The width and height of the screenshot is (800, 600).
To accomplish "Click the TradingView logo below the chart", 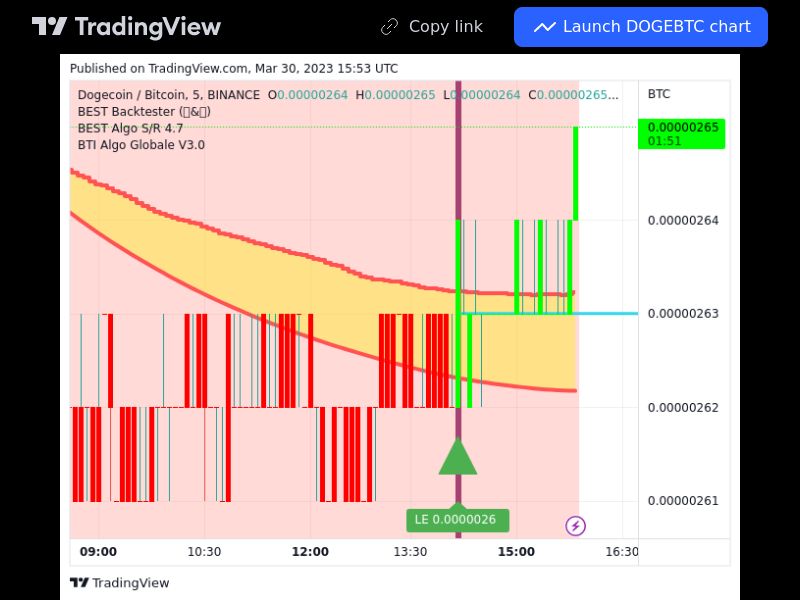I will 119,583.
